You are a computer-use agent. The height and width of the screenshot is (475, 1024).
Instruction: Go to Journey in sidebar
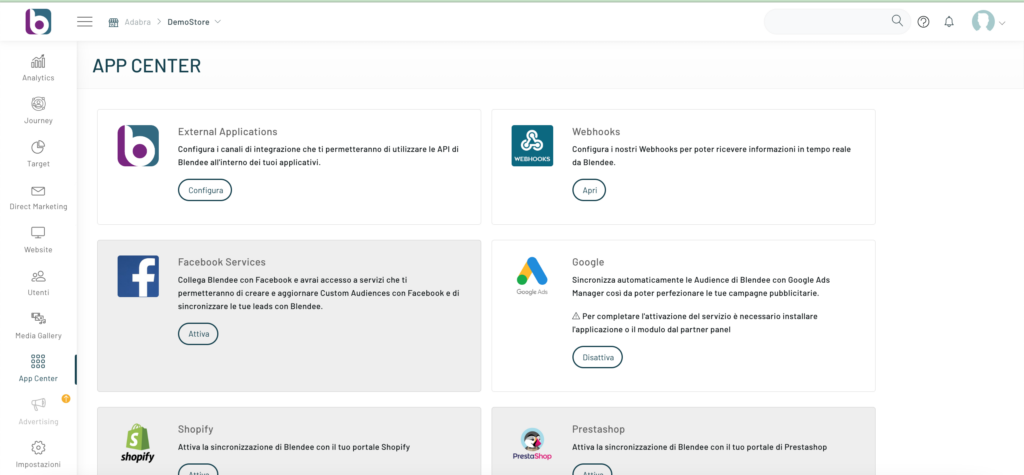(x=38, y=110)
